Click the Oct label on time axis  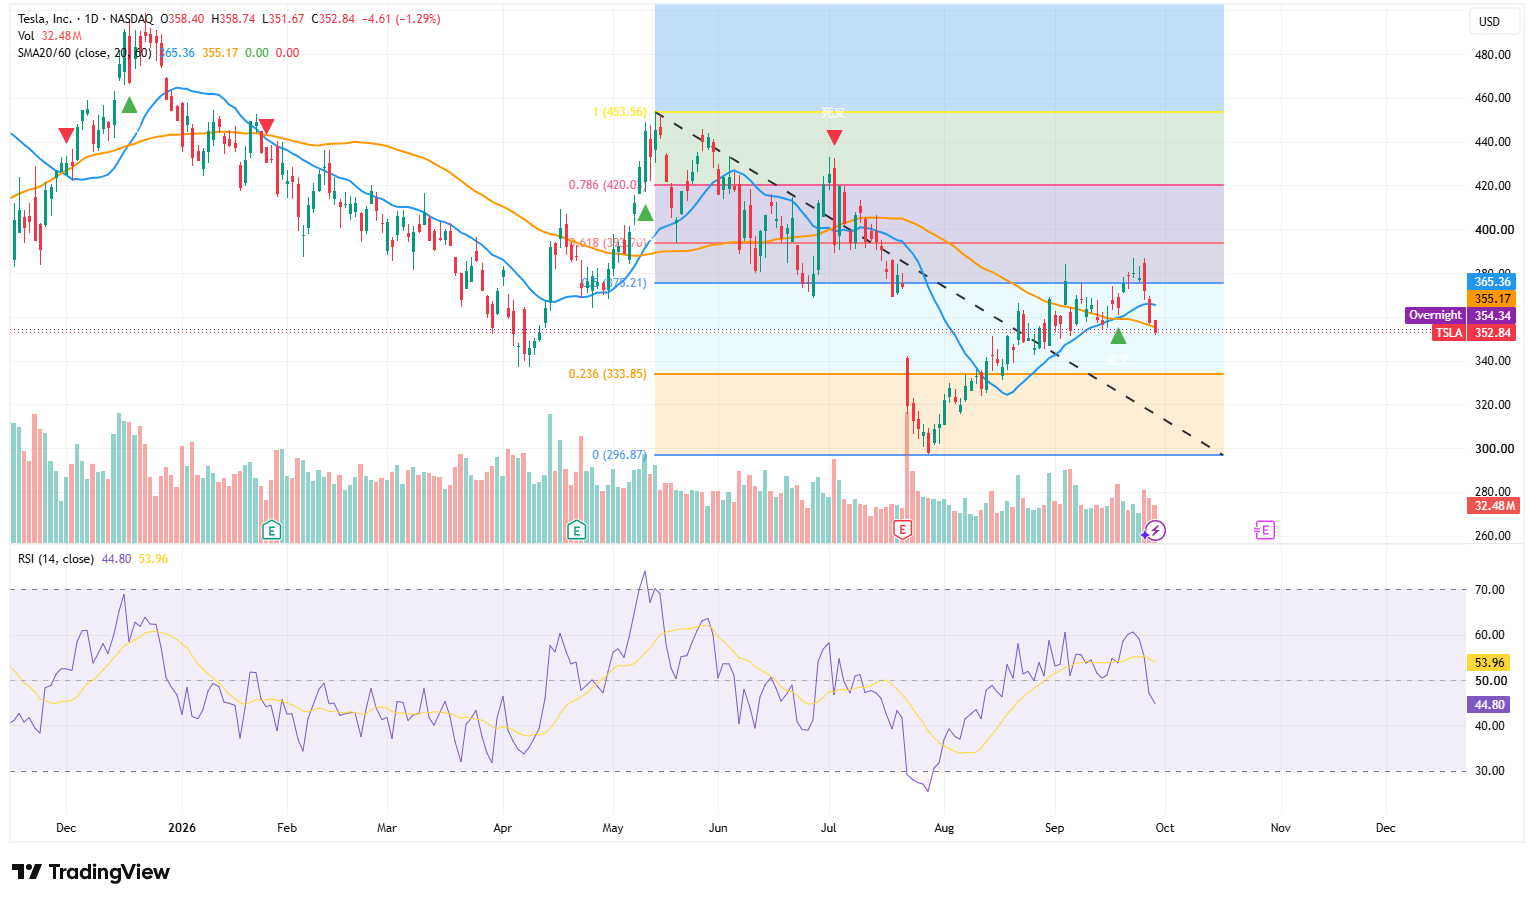click(x=1165, y=828)
